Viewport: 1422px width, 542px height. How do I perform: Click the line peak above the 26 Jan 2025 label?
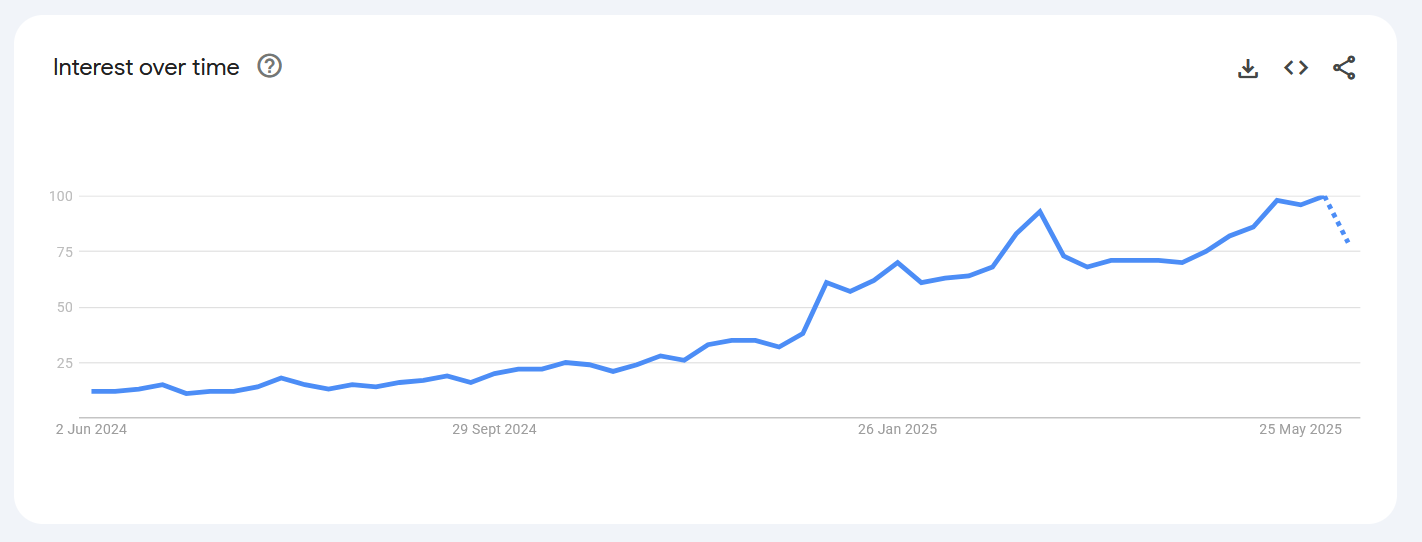(x=897, y=263)
